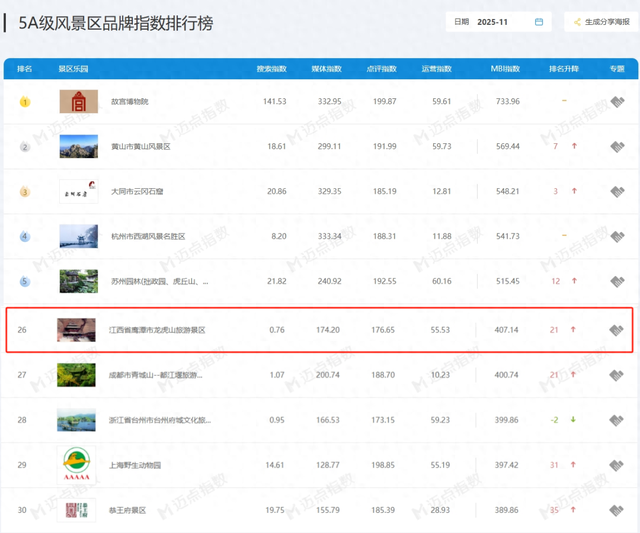Sort by 搜索指数 column header
The height and width of the screenshot is (533, 640).
[271, 69]
